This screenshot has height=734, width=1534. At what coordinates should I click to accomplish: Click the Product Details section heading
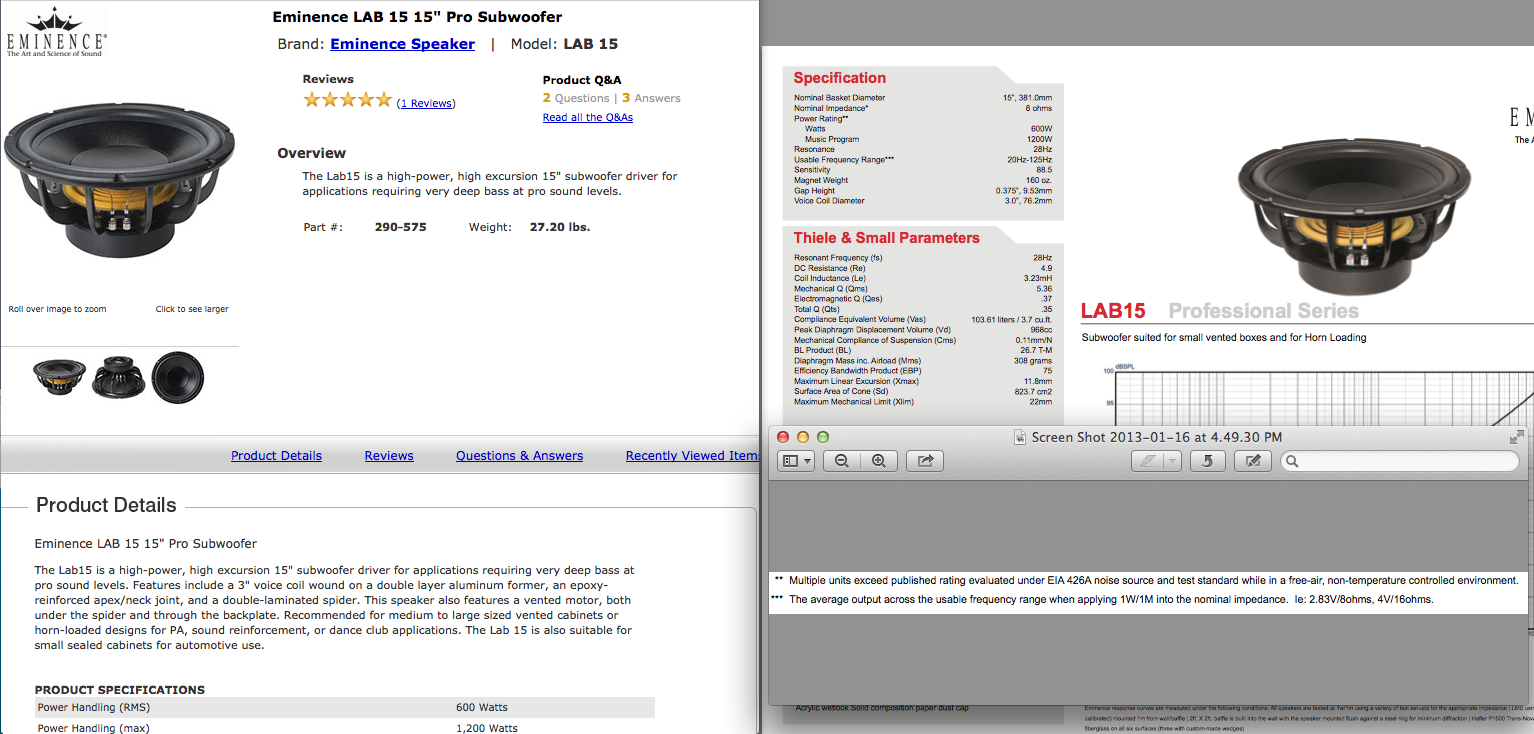(106, 505)
